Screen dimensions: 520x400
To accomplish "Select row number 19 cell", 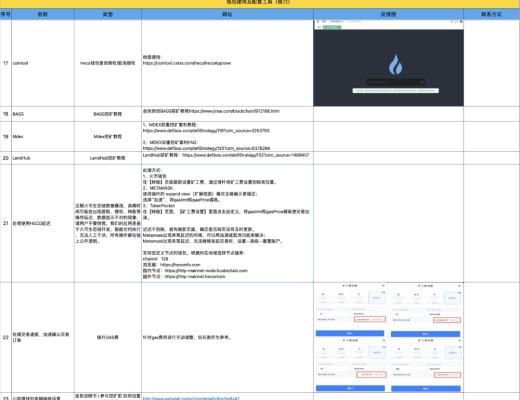I will [6, 137].
